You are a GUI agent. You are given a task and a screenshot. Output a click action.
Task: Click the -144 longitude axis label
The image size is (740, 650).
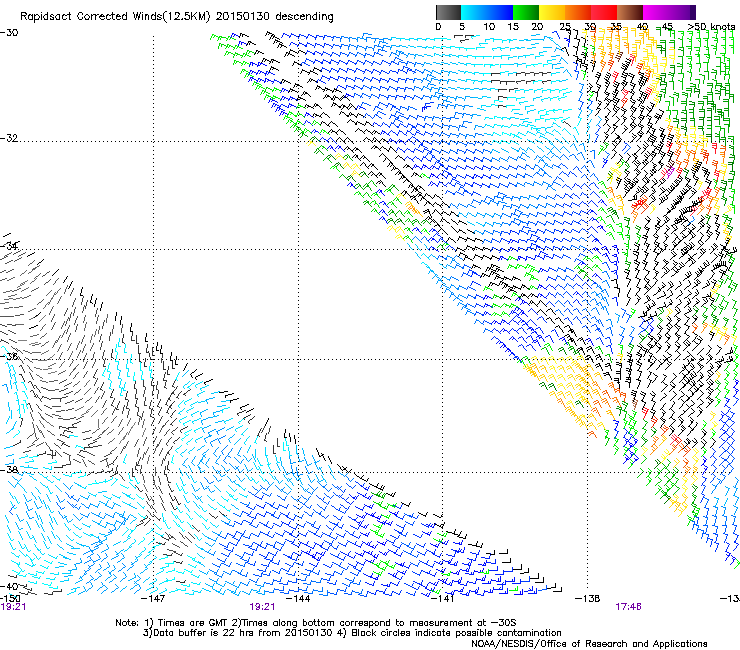(298, 599)
